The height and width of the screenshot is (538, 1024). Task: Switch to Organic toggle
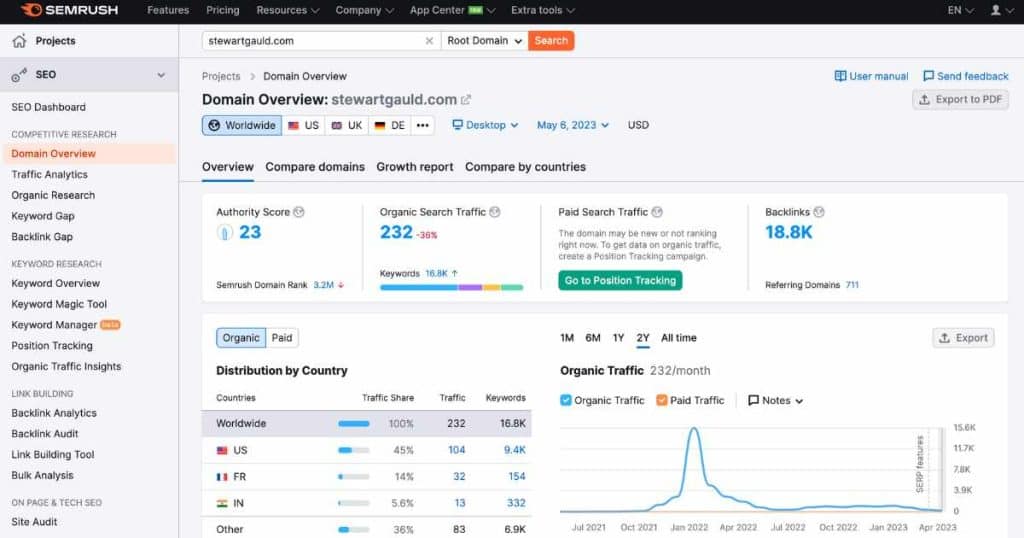click(241, 338)
